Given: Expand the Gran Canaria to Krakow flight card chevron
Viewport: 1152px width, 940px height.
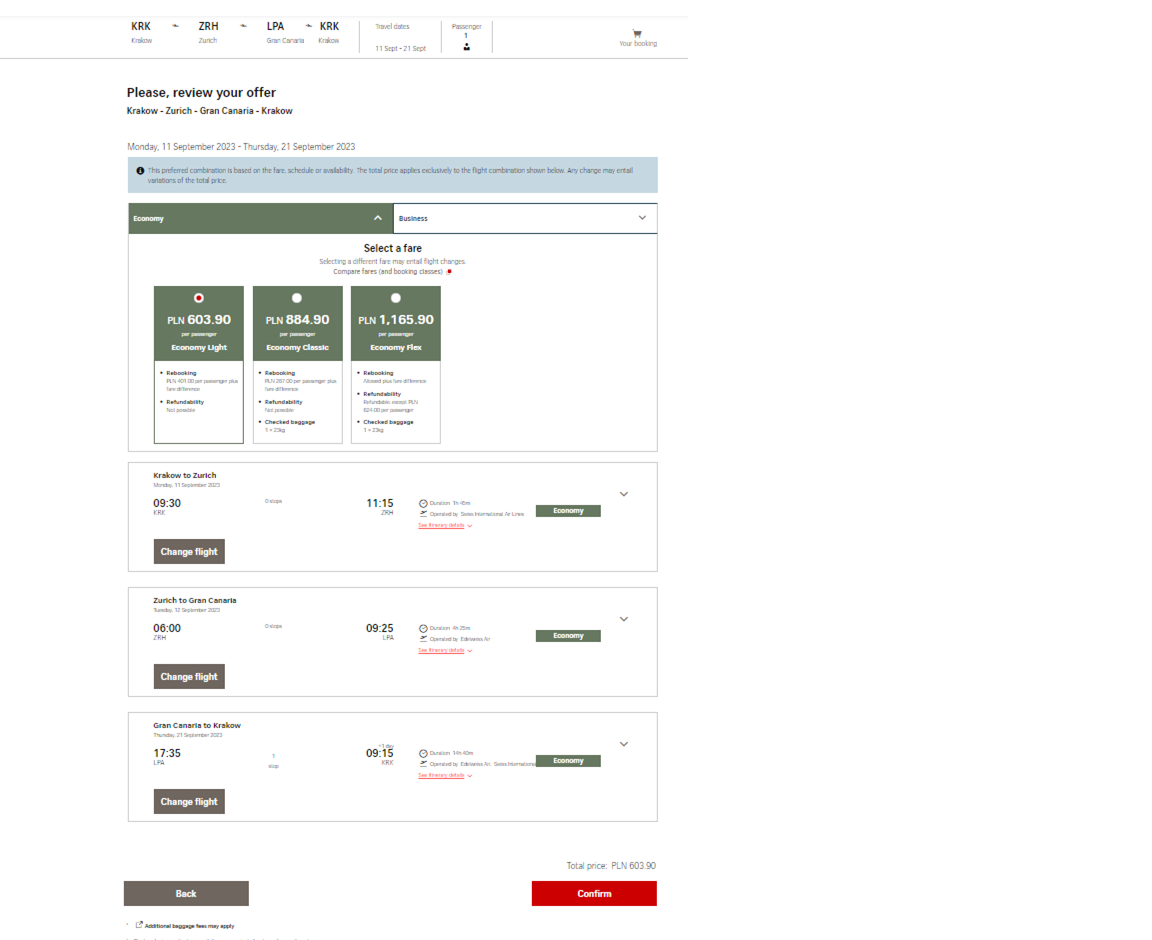Looking at the screenshot, I should [x=624, y=744].
